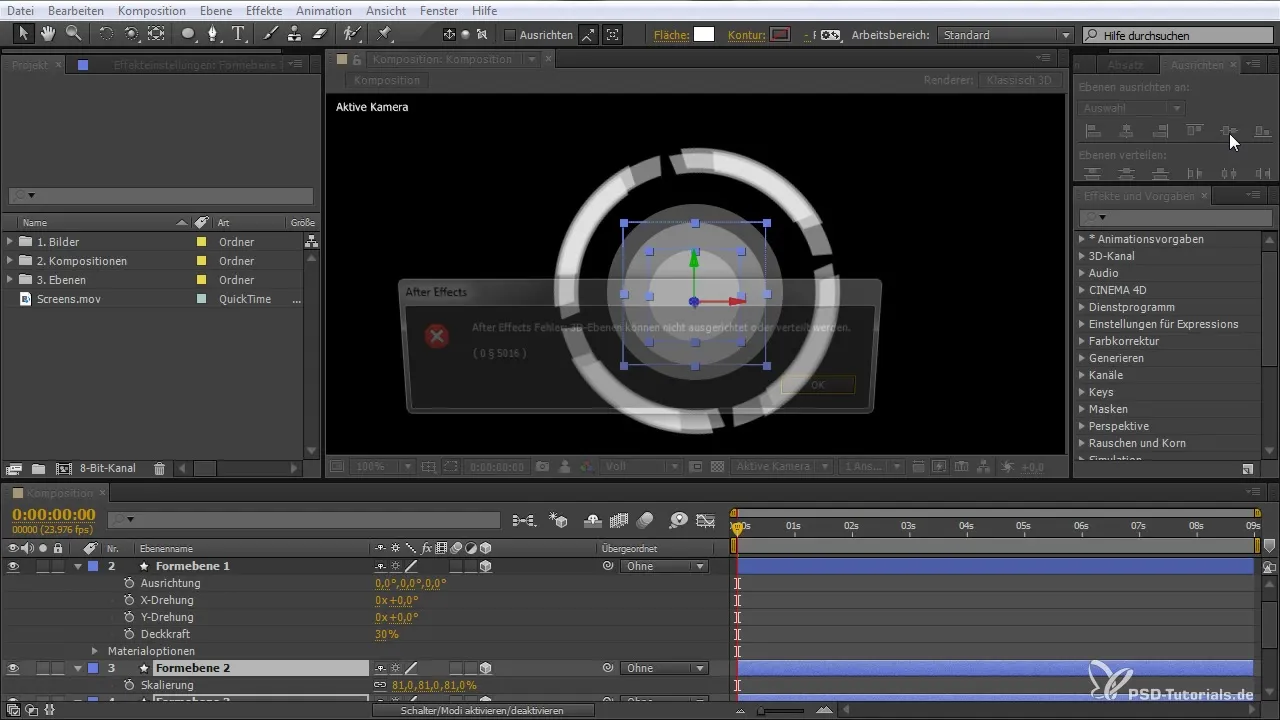Create new folder in Project panel
Screen dimensions: 1280x720
point(38,468)
